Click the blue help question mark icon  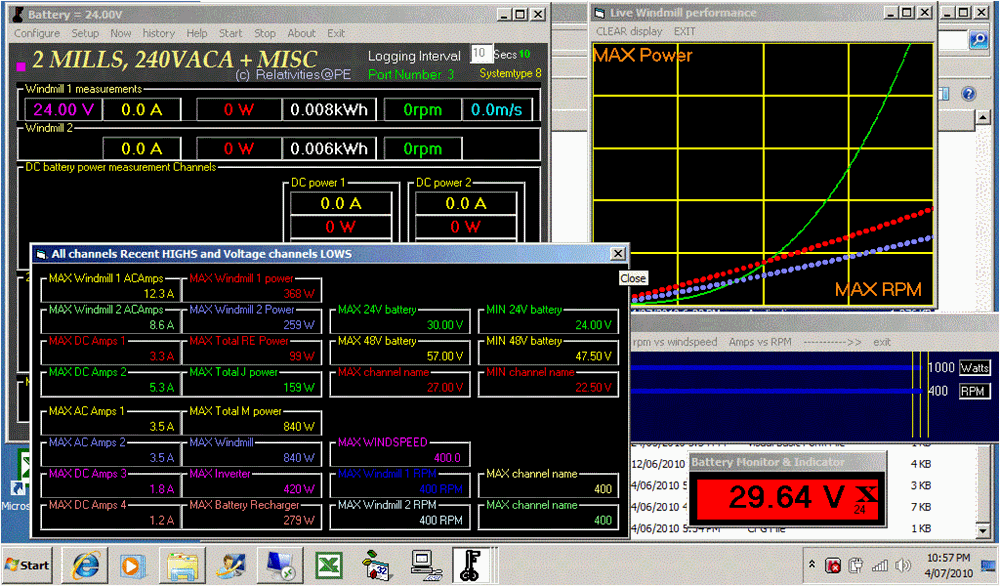967,93
